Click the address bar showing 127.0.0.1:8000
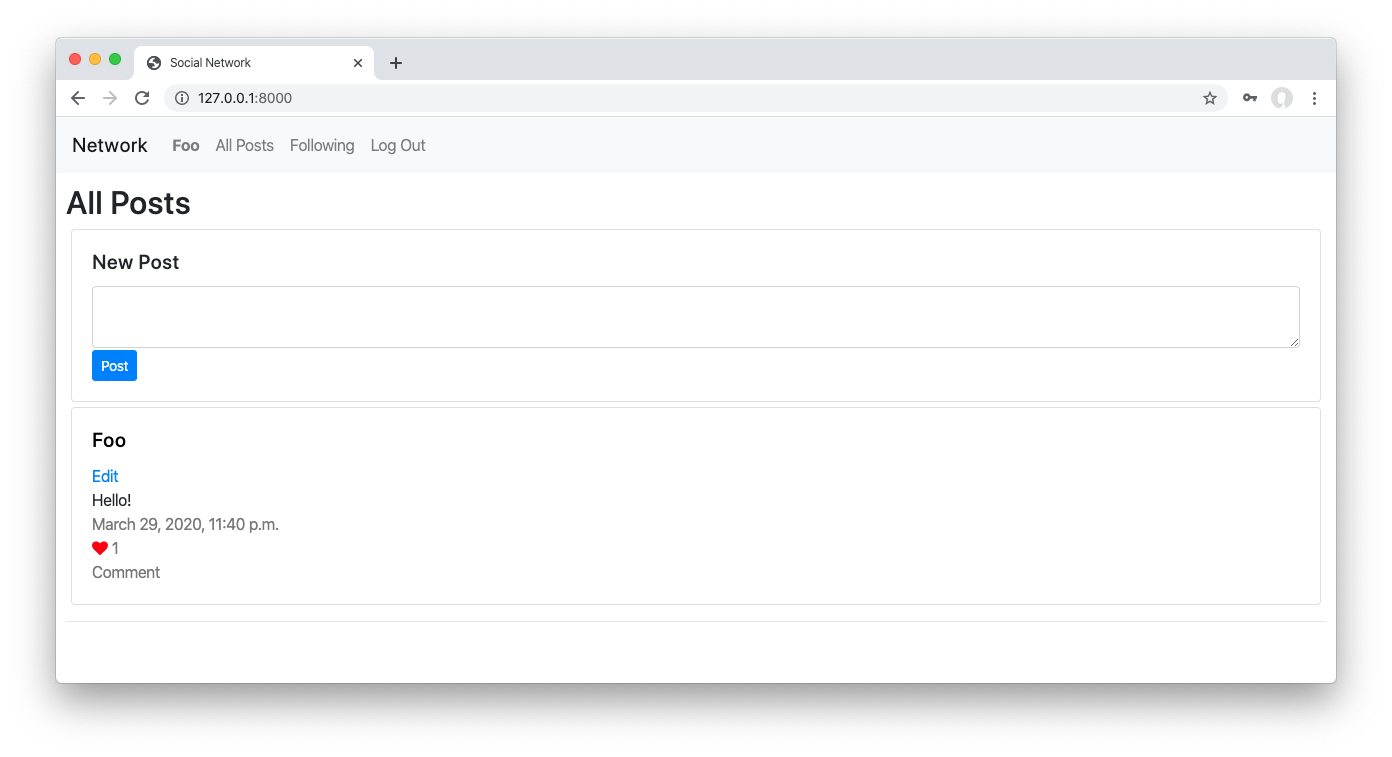 [245, 98]
